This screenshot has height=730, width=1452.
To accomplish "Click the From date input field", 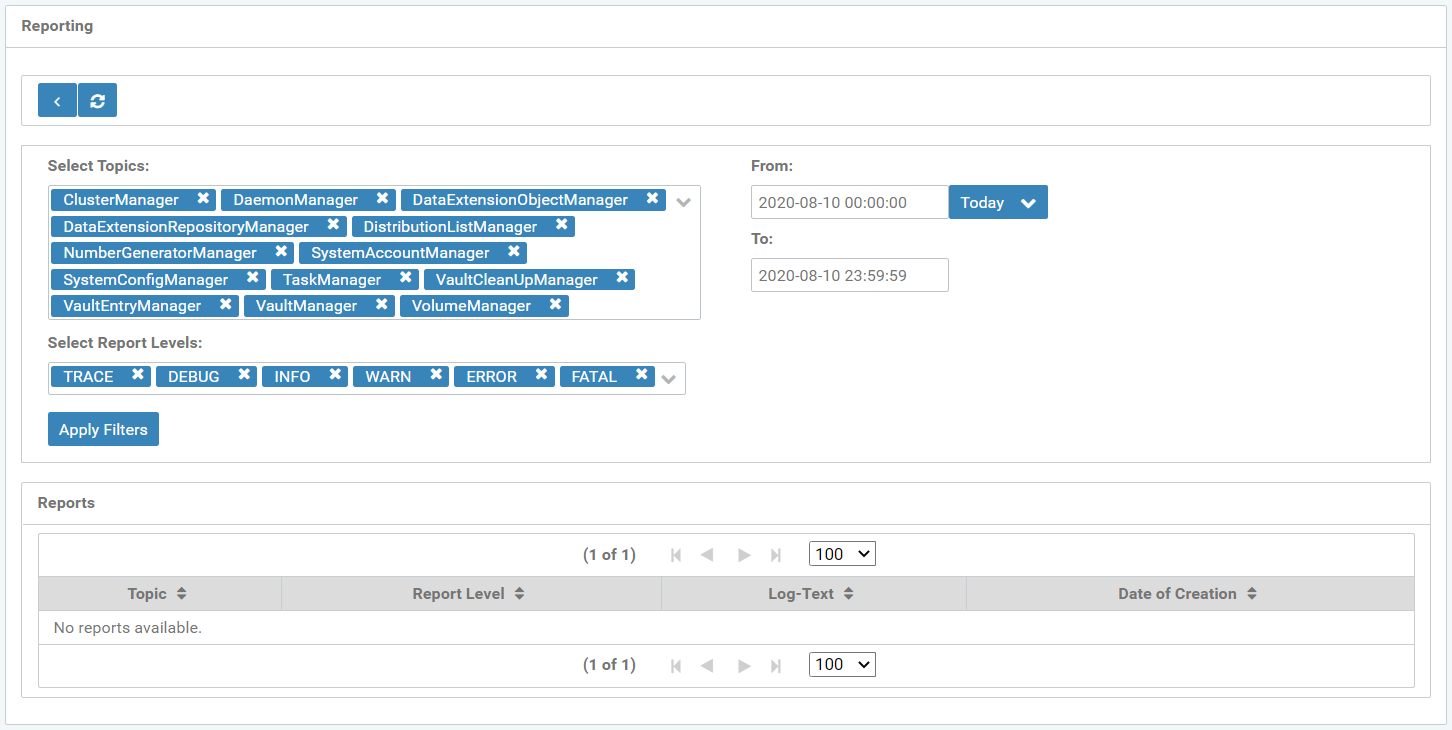I will point(849,202).
